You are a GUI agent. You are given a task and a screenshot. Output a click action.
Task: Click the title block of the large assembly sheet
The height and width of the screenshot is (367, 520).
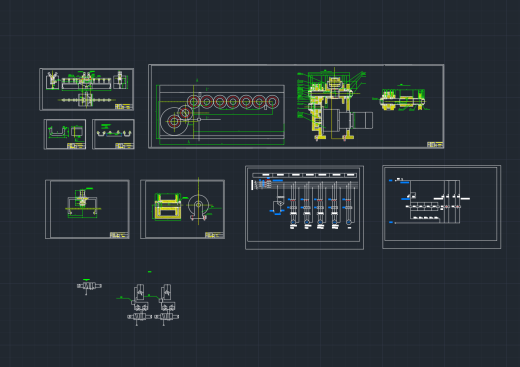[x=435, y=144]
